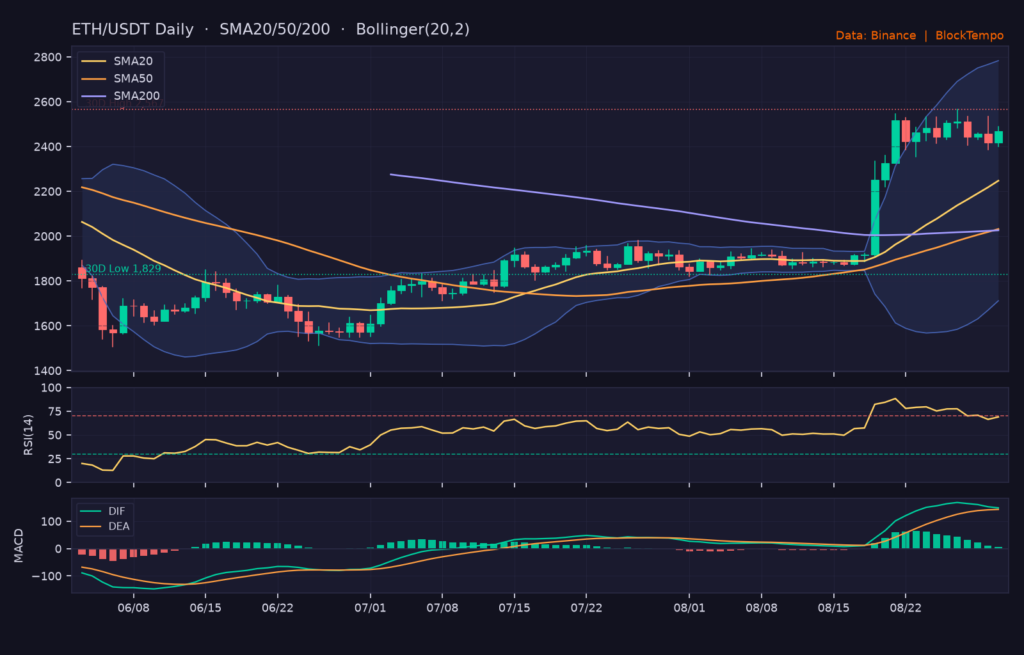1024x655 pixels.
Task: Click the 07/22 date label
Action: (586, 608)
